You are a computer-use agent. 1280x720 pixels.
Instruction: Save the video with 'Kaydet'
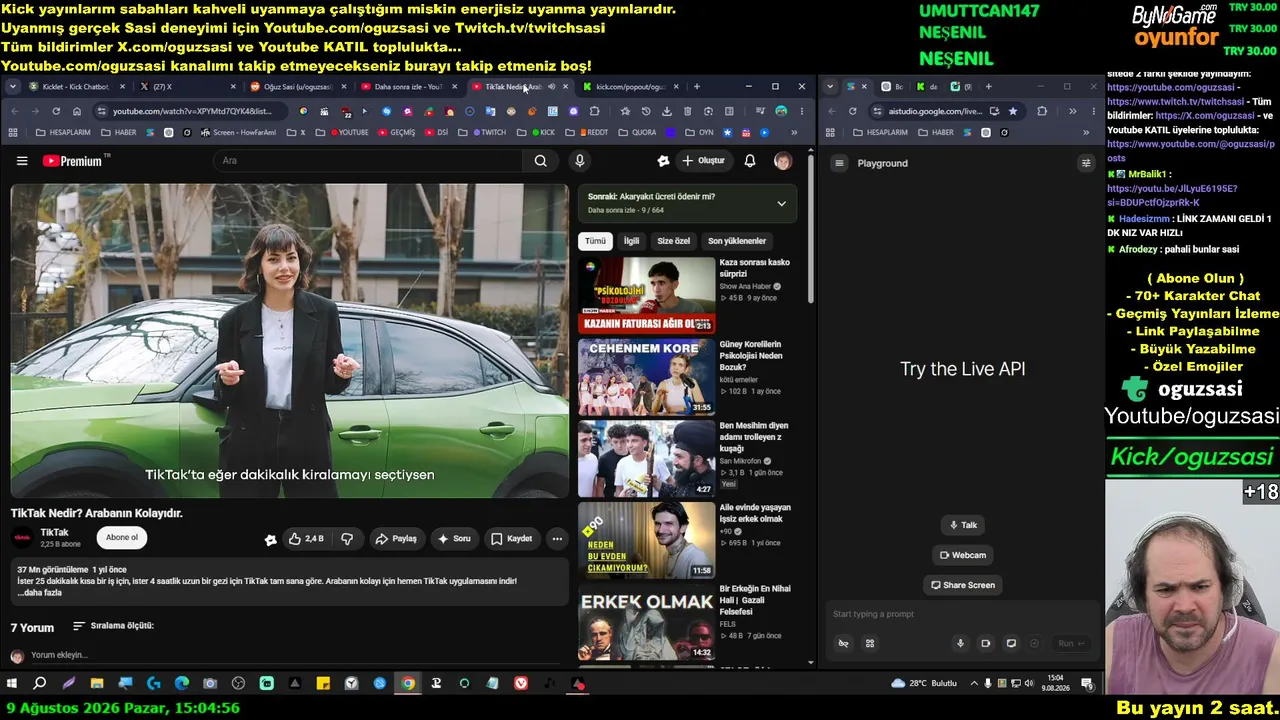click(x=511, y=539)
